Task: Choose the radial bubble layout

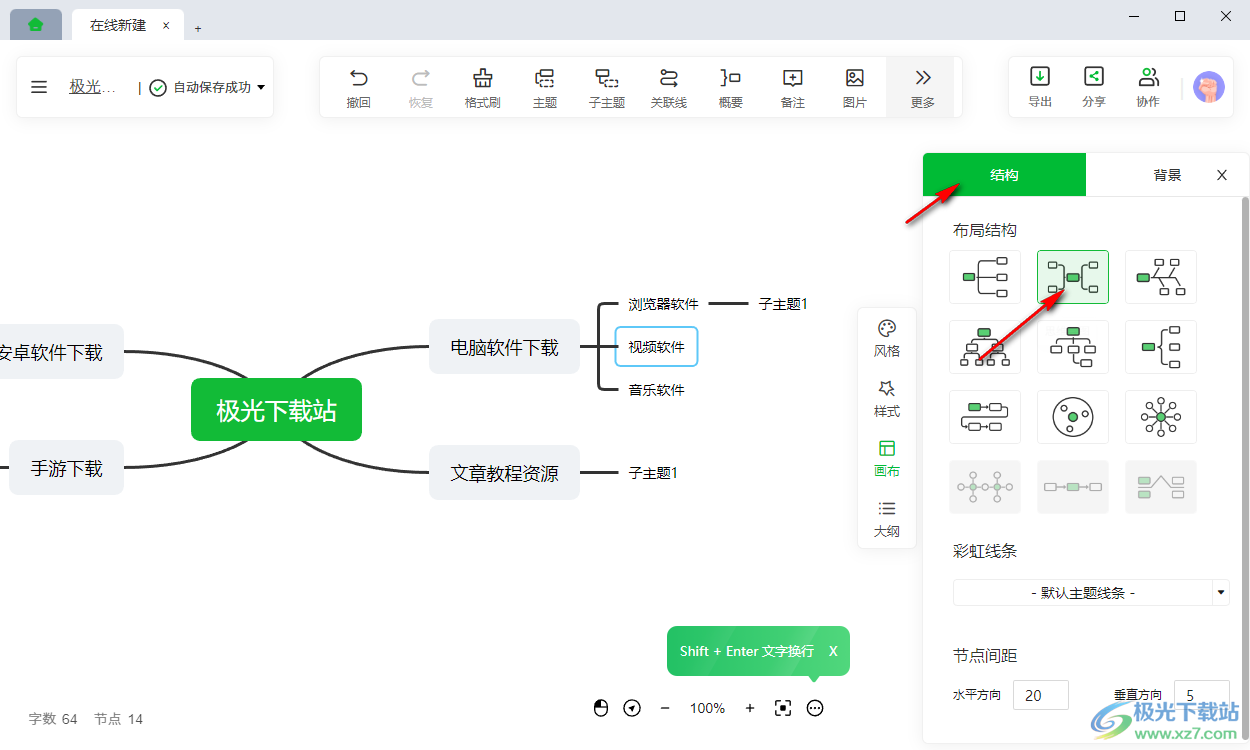Action: [x=1161, y=417]
